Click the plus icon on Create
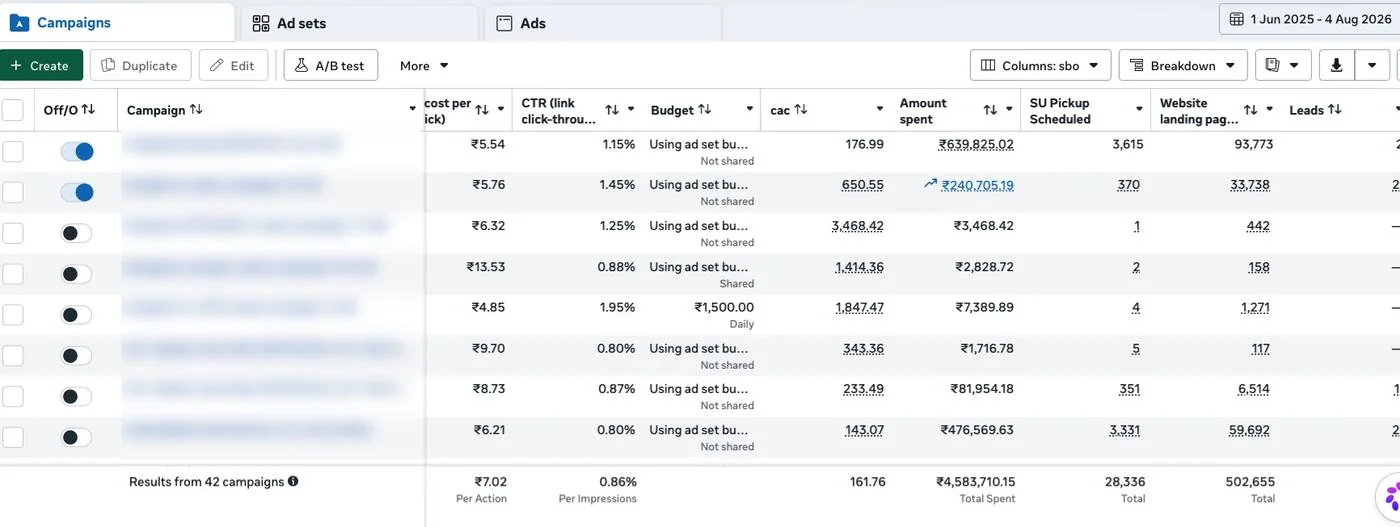 pos(17,66)
